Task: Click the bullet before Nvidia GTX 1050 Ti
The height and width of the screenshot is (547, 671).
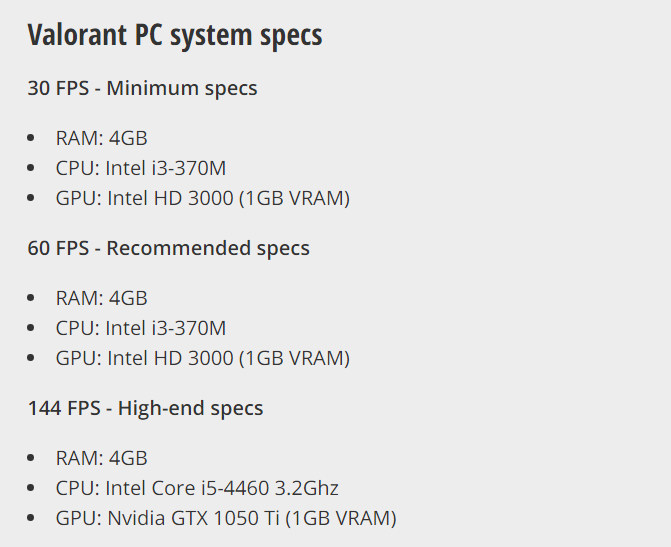Action: click(x=33, y=519)
